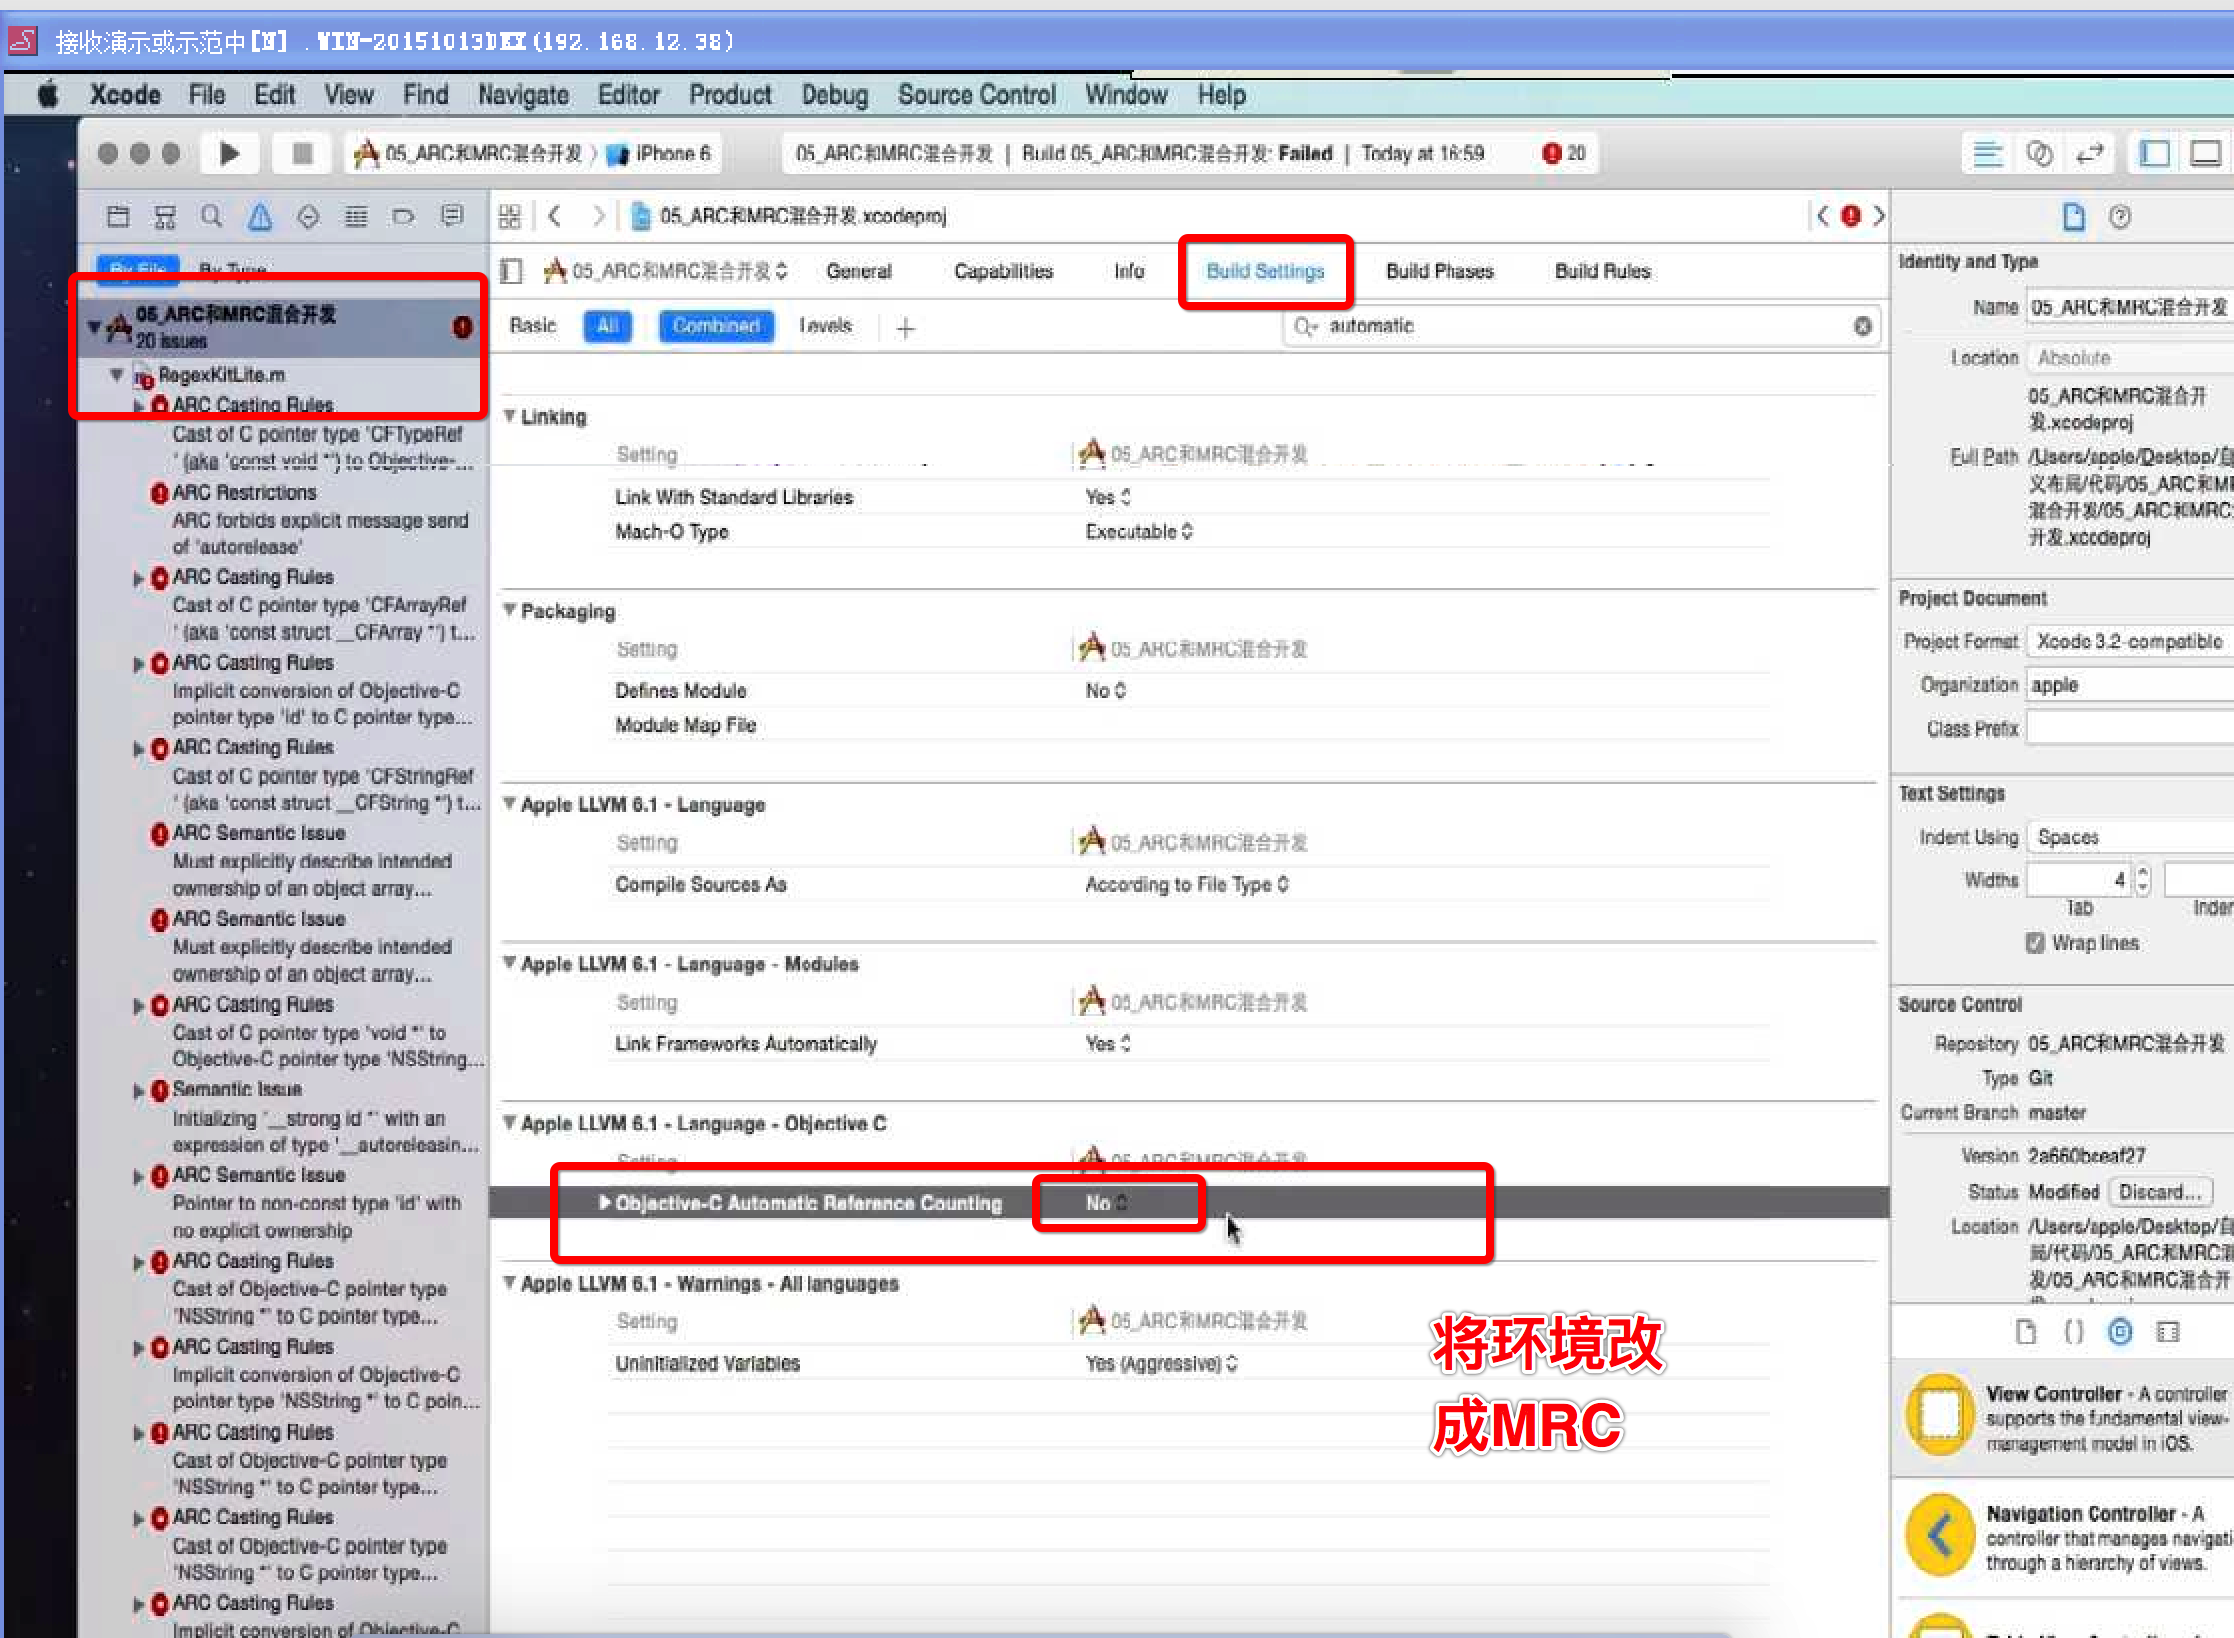The image size is (2234, 1638).
Task: Click the Class Prefix field
Action: 2130,728
